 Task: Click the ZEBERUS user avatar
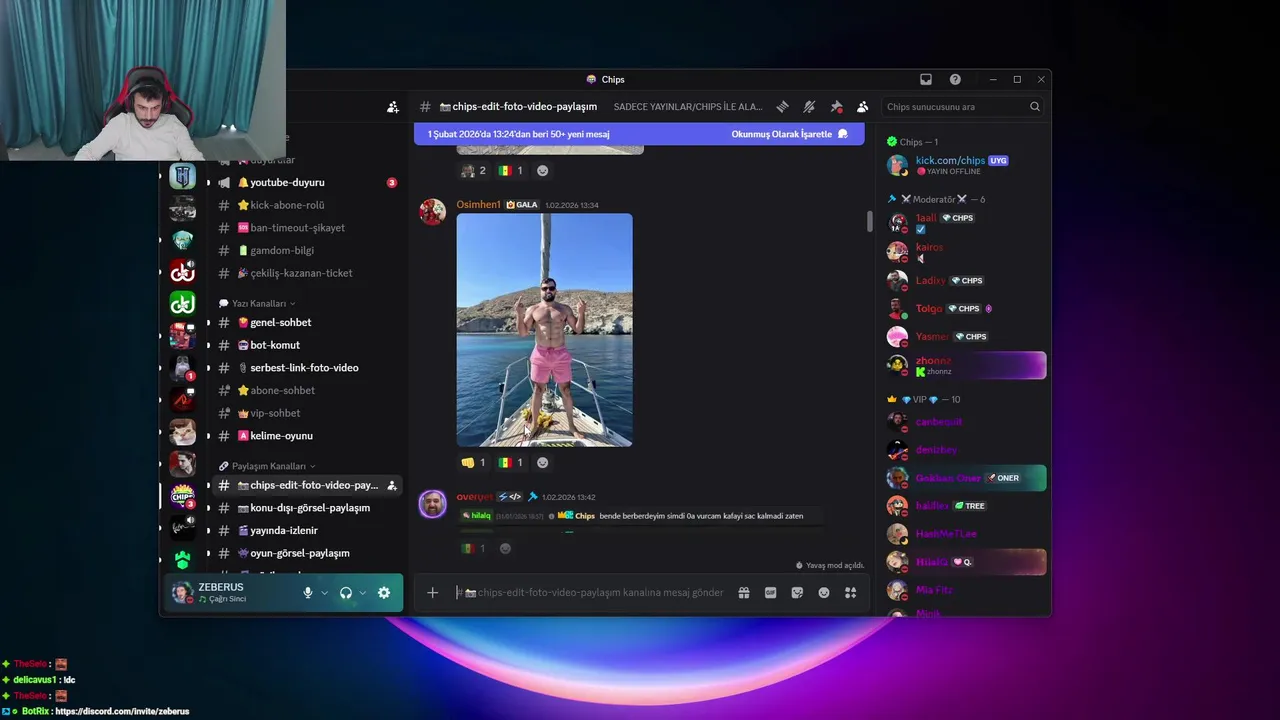[x=182, y=593]
